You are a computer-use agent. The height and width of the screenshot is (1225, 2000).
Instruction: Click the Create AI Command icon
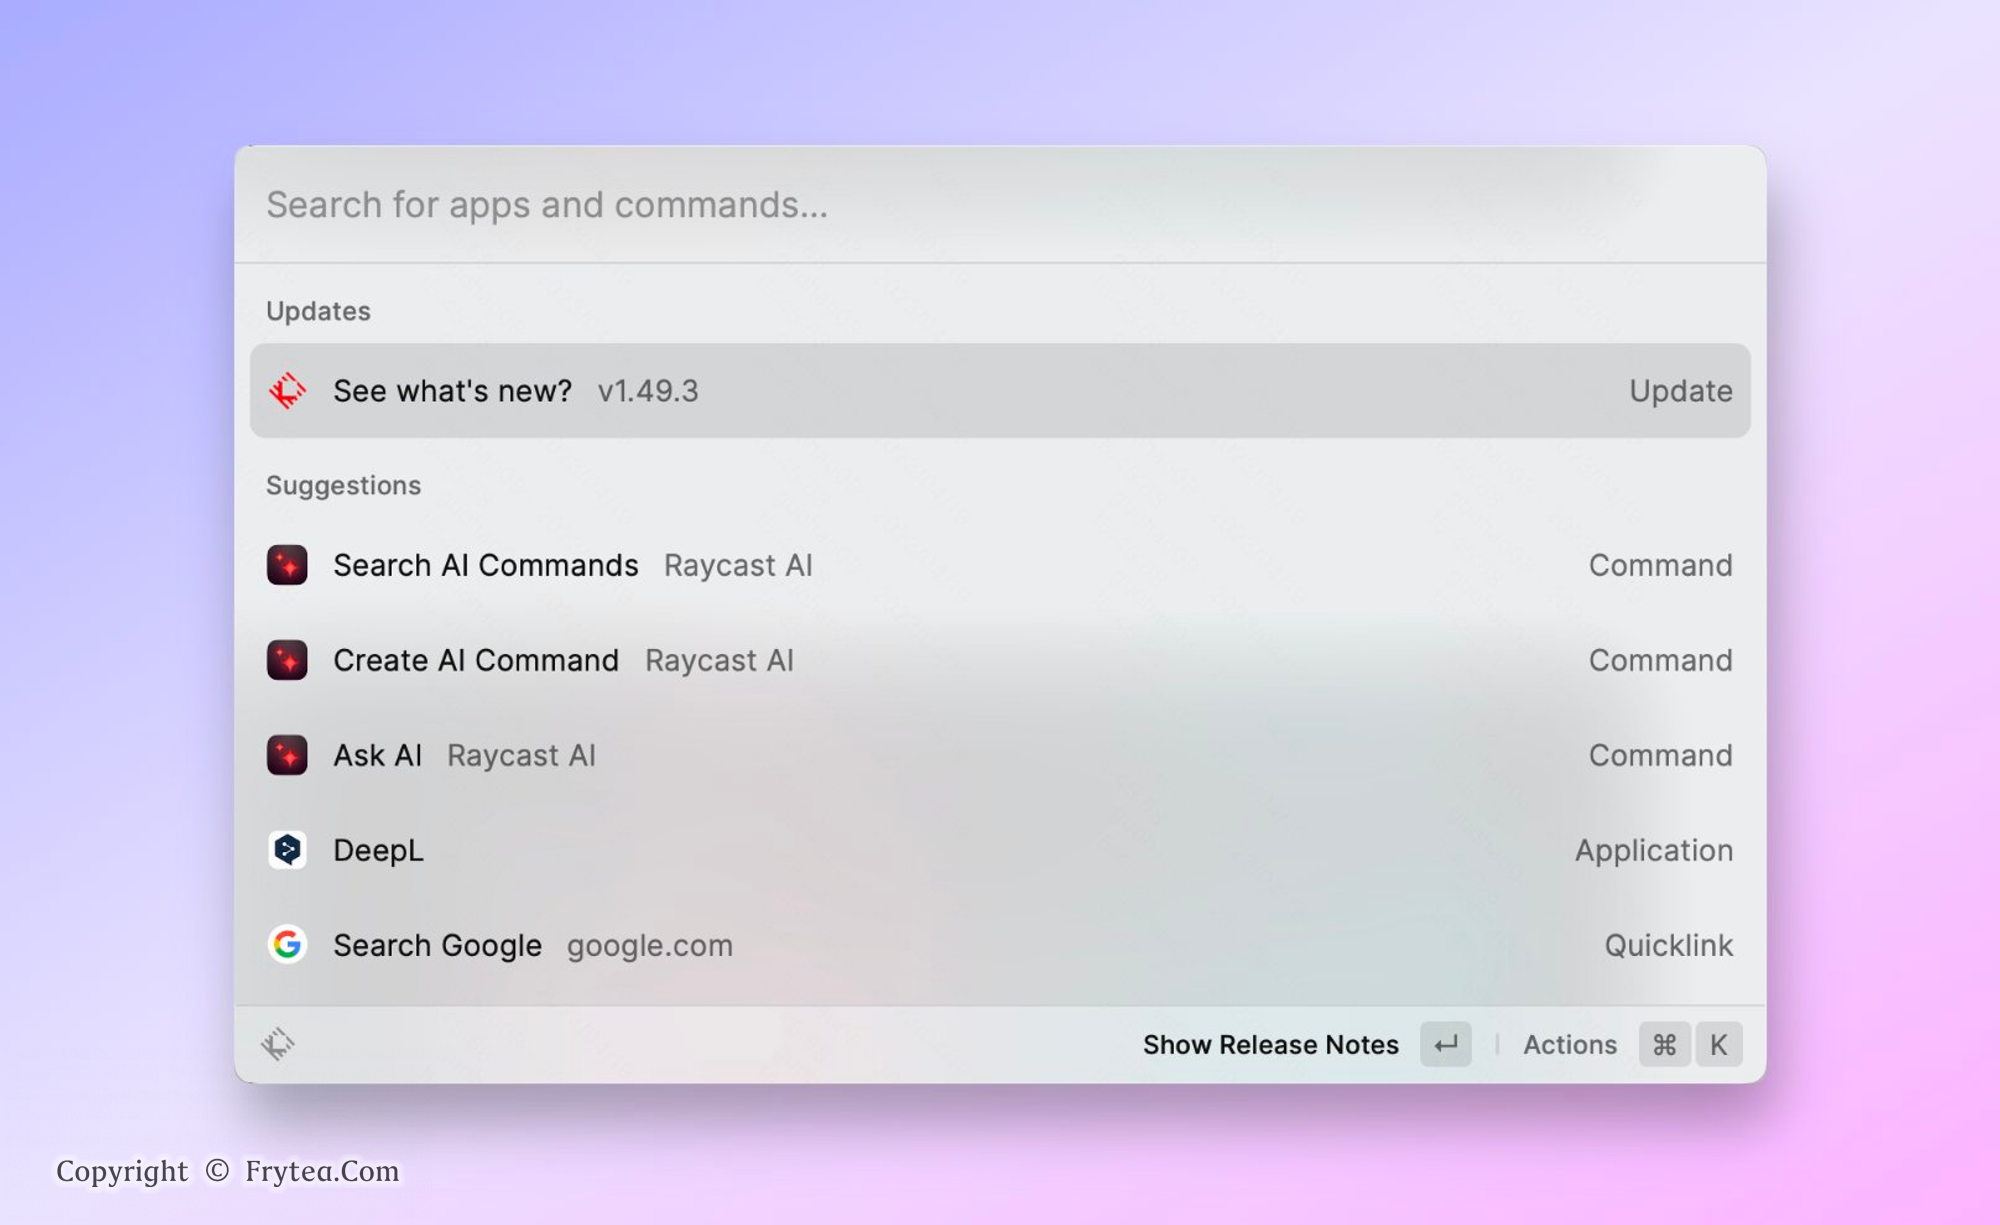click(287, 660)
